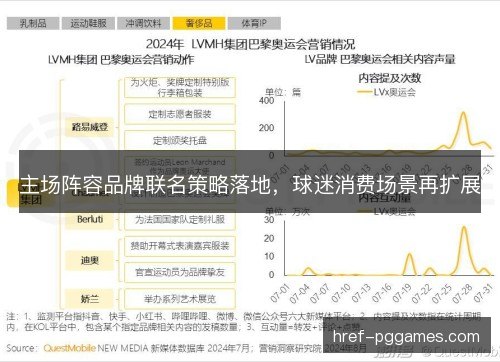The width and height of the screenshot is (500, 362).
Task: Switch to the 乳制品 tab
Action: [x=33, y=23]
